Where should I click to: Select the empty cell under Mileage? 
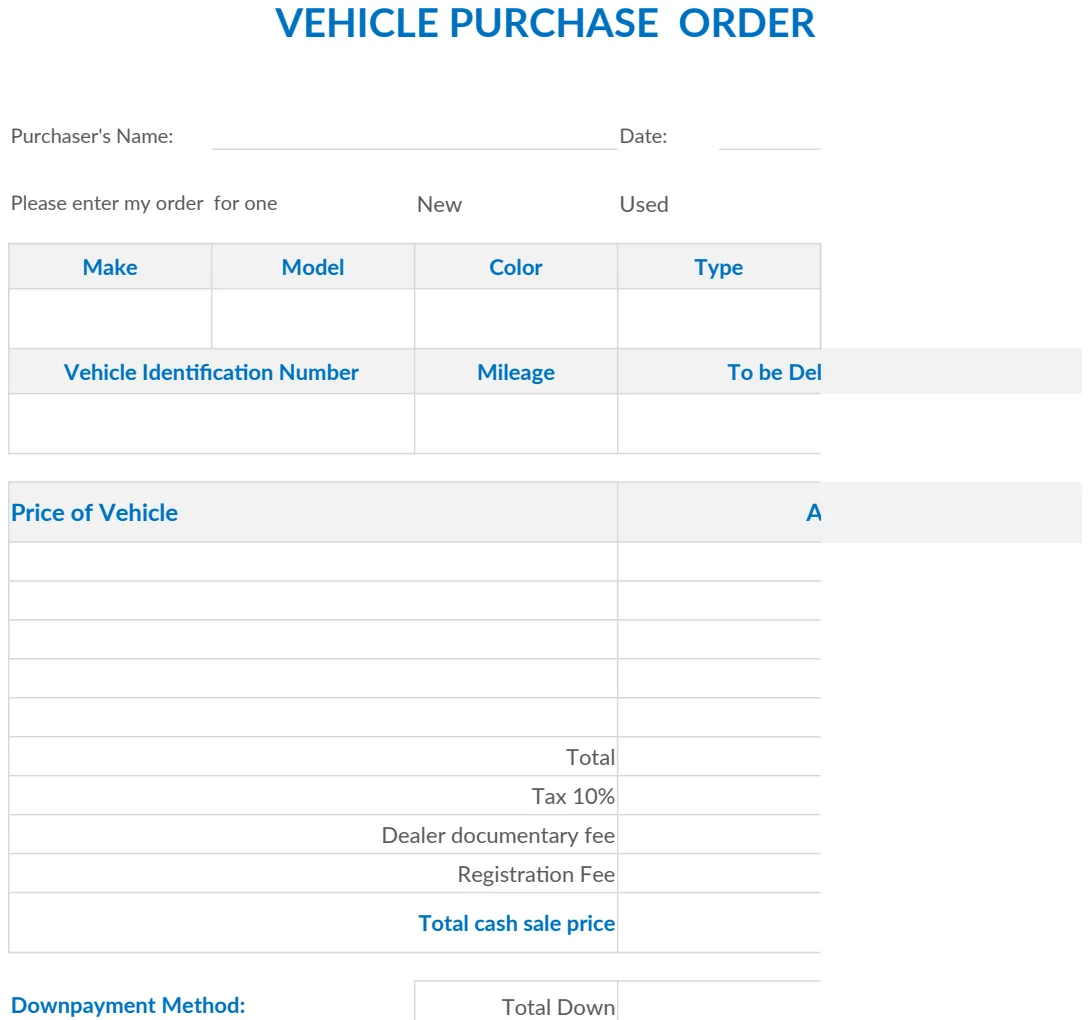click(x=516, y=424)
